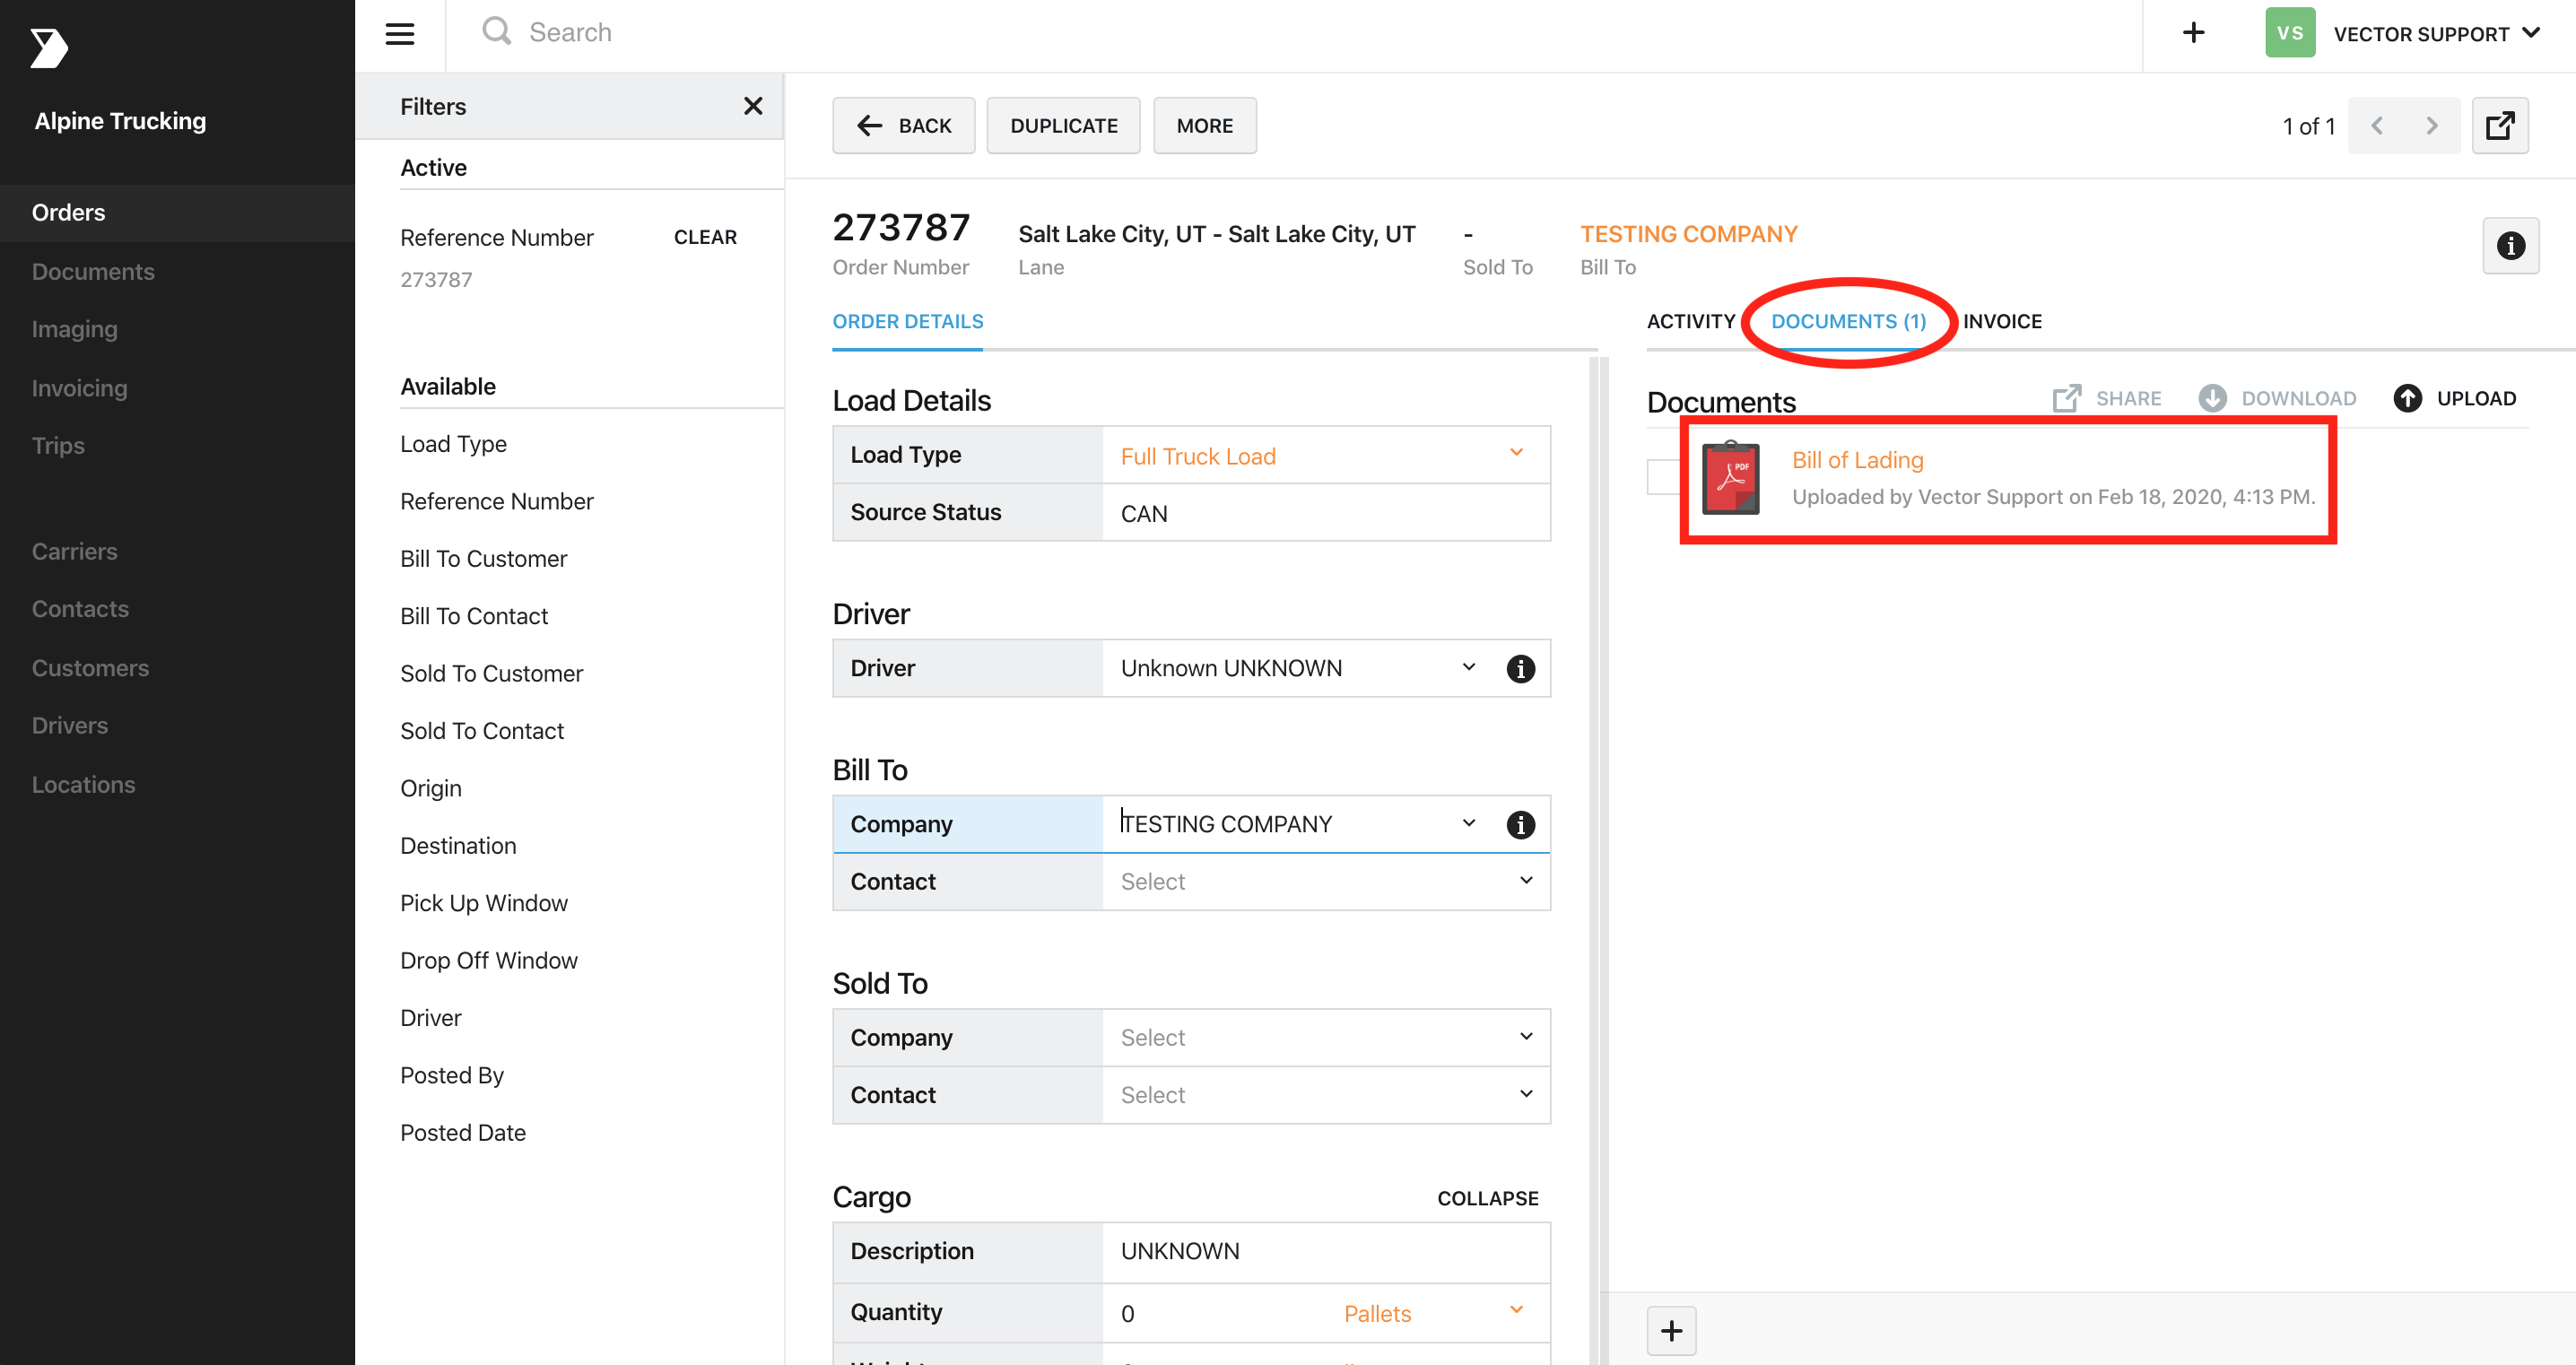Click the Share documents icon
This screenshot has width=2576, height=1365.
click(2066, 398)
